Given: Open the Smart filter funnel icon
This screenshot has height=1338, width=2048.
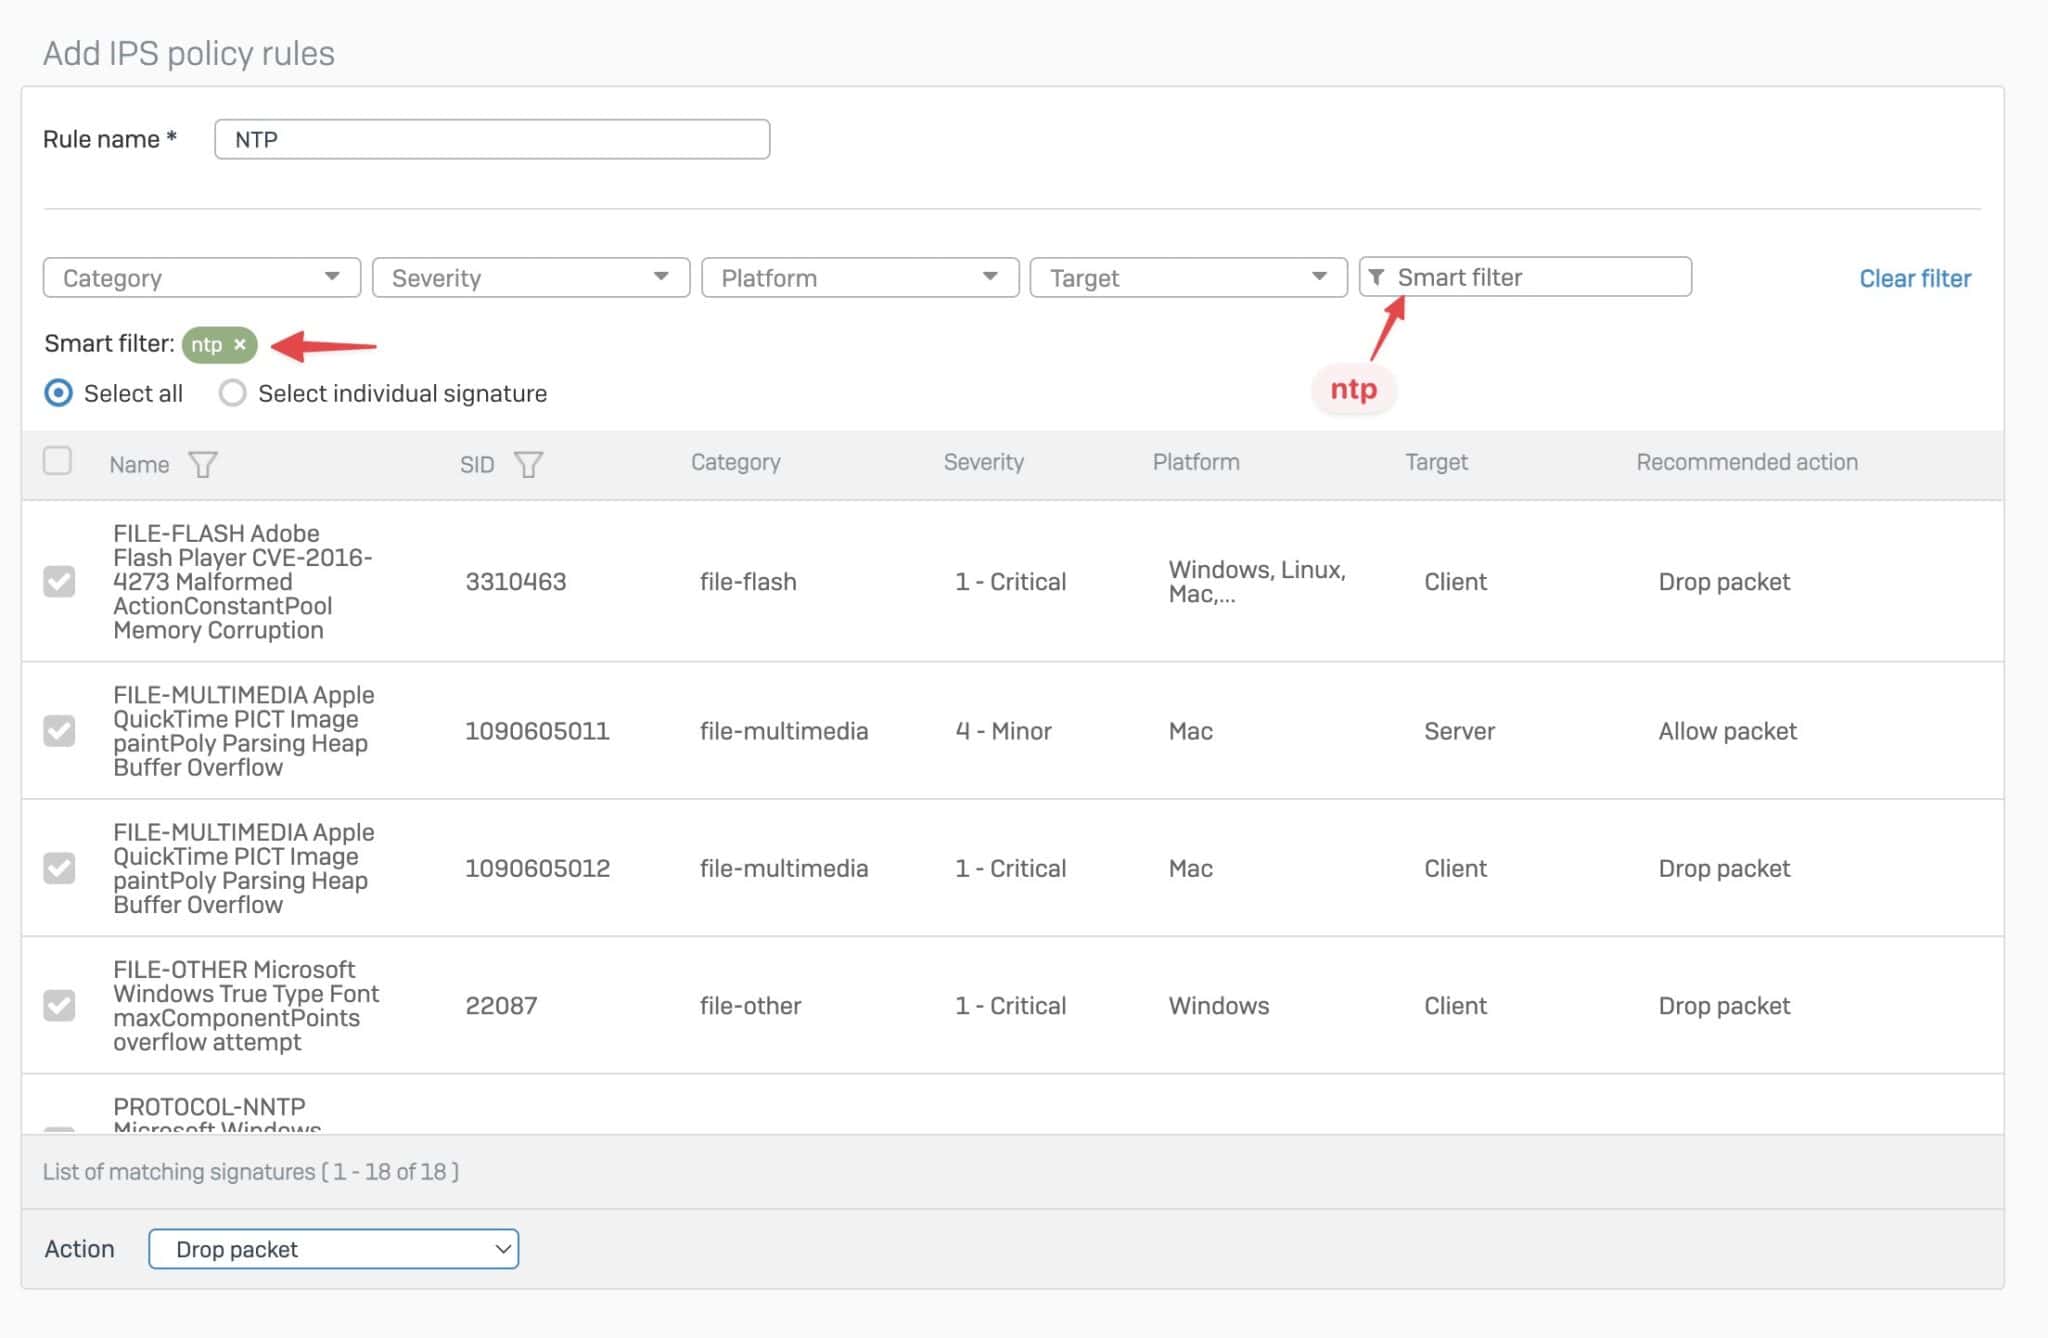Looking at the screenshot, I should click(x=1379, y=277).
